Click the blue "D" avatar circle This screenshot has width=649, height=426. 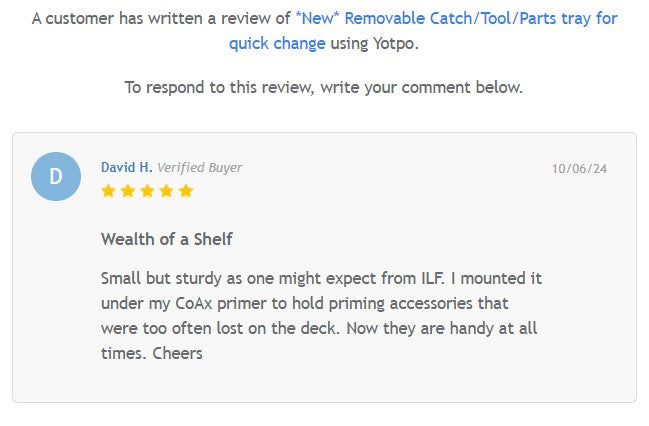tap(56, 177)
